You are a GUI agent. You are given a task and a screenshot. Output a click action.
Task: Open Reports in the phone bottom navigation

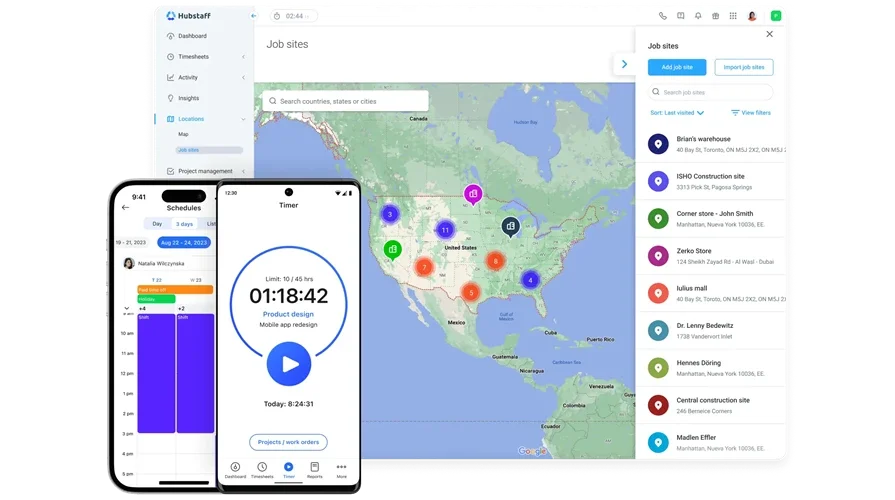click(314, 470)
